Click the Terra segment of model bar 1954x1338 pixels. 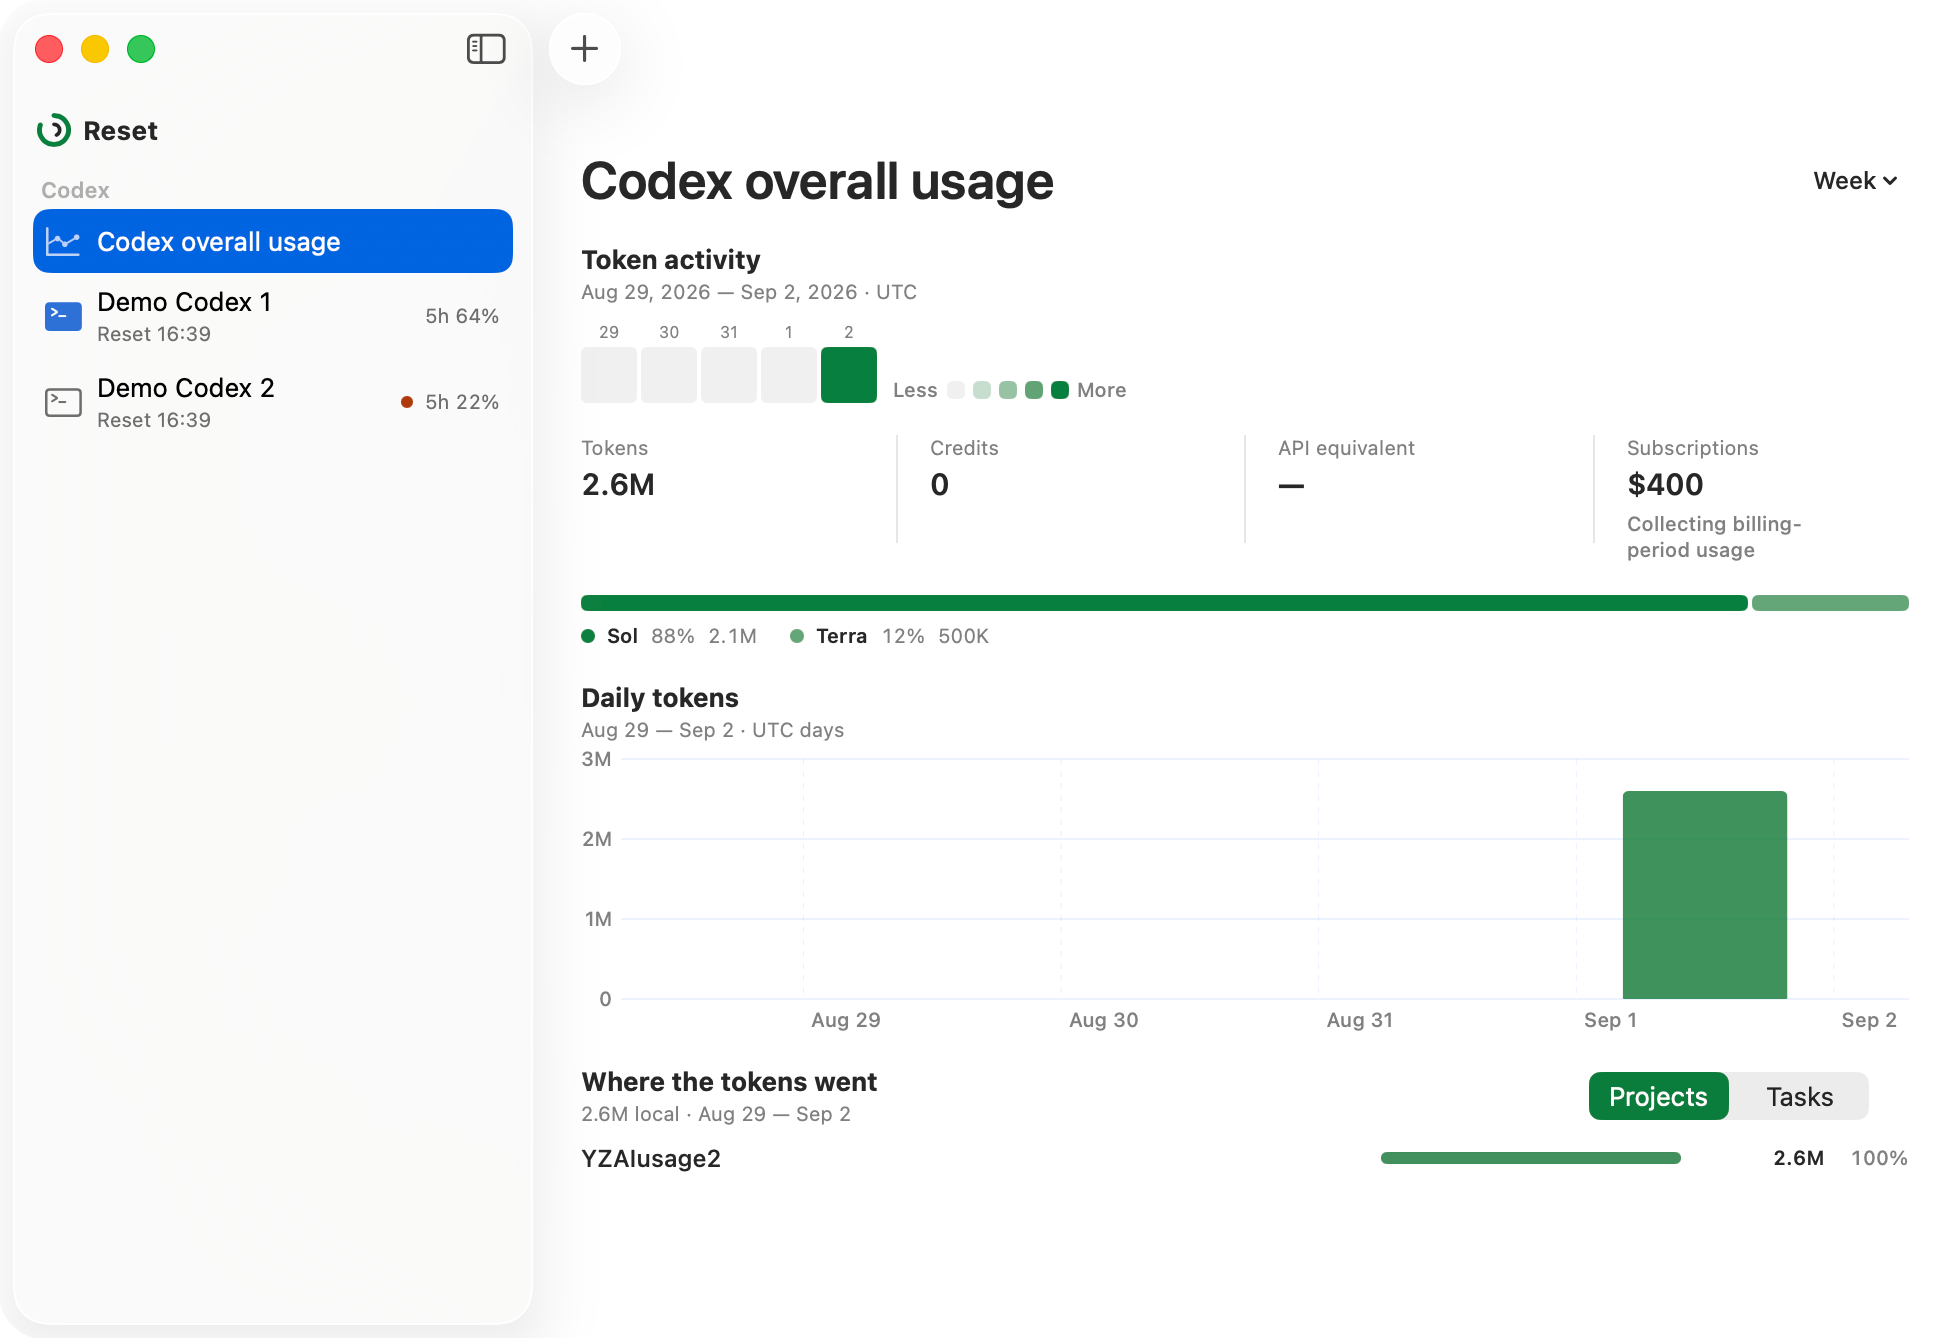pyautogui.click(x=1830, y=603)
